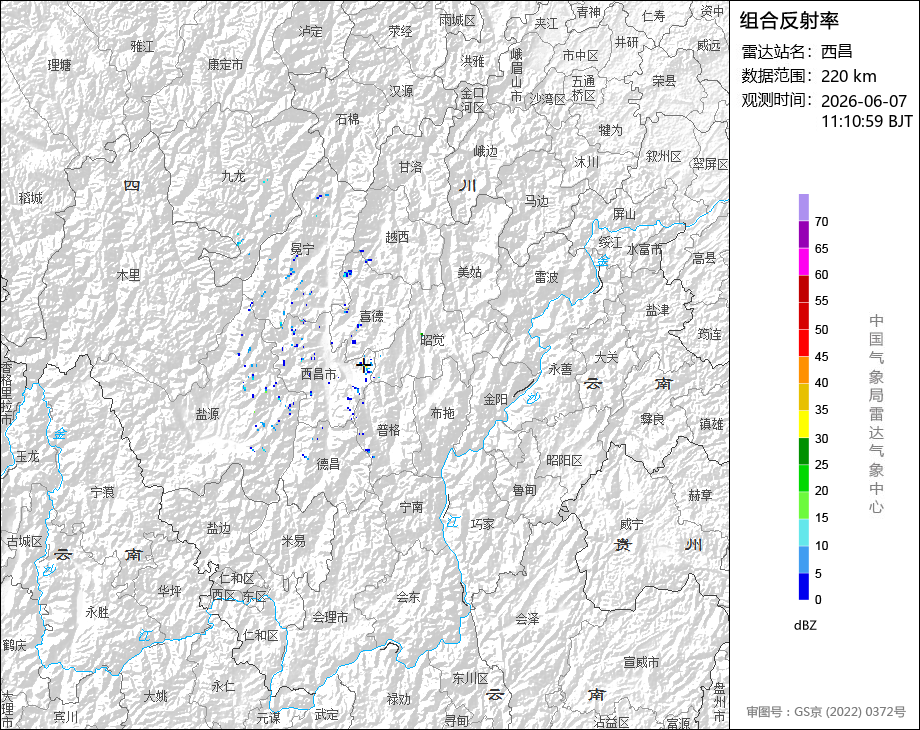
Task: Click the time 11:10:59 BJT
Action: pos(867,121)
